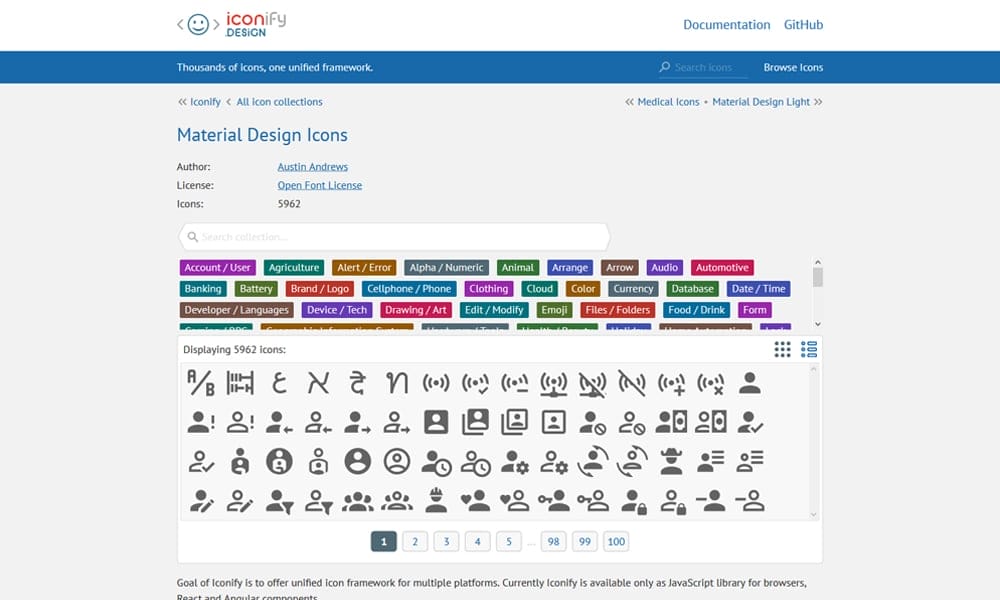
Task: Choose the filled account lock icon
Action: (634, 502)
